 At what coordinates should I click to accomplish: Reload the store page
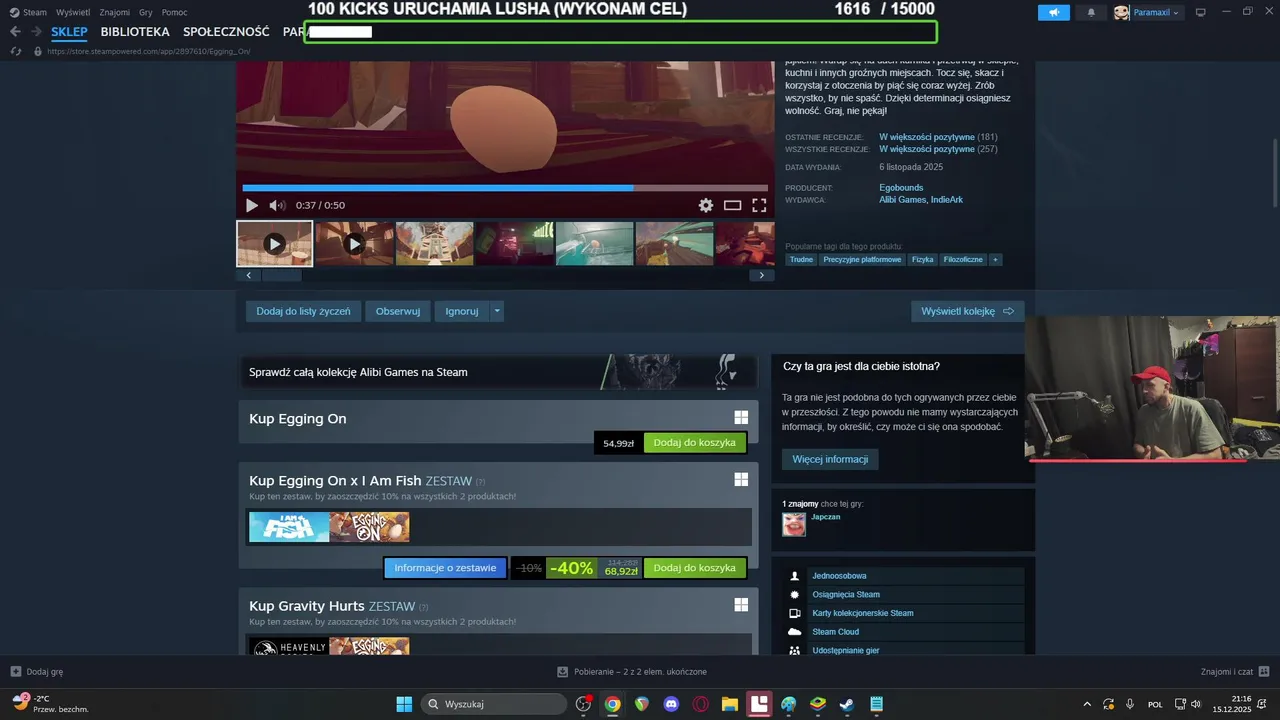tap(16, 51)
